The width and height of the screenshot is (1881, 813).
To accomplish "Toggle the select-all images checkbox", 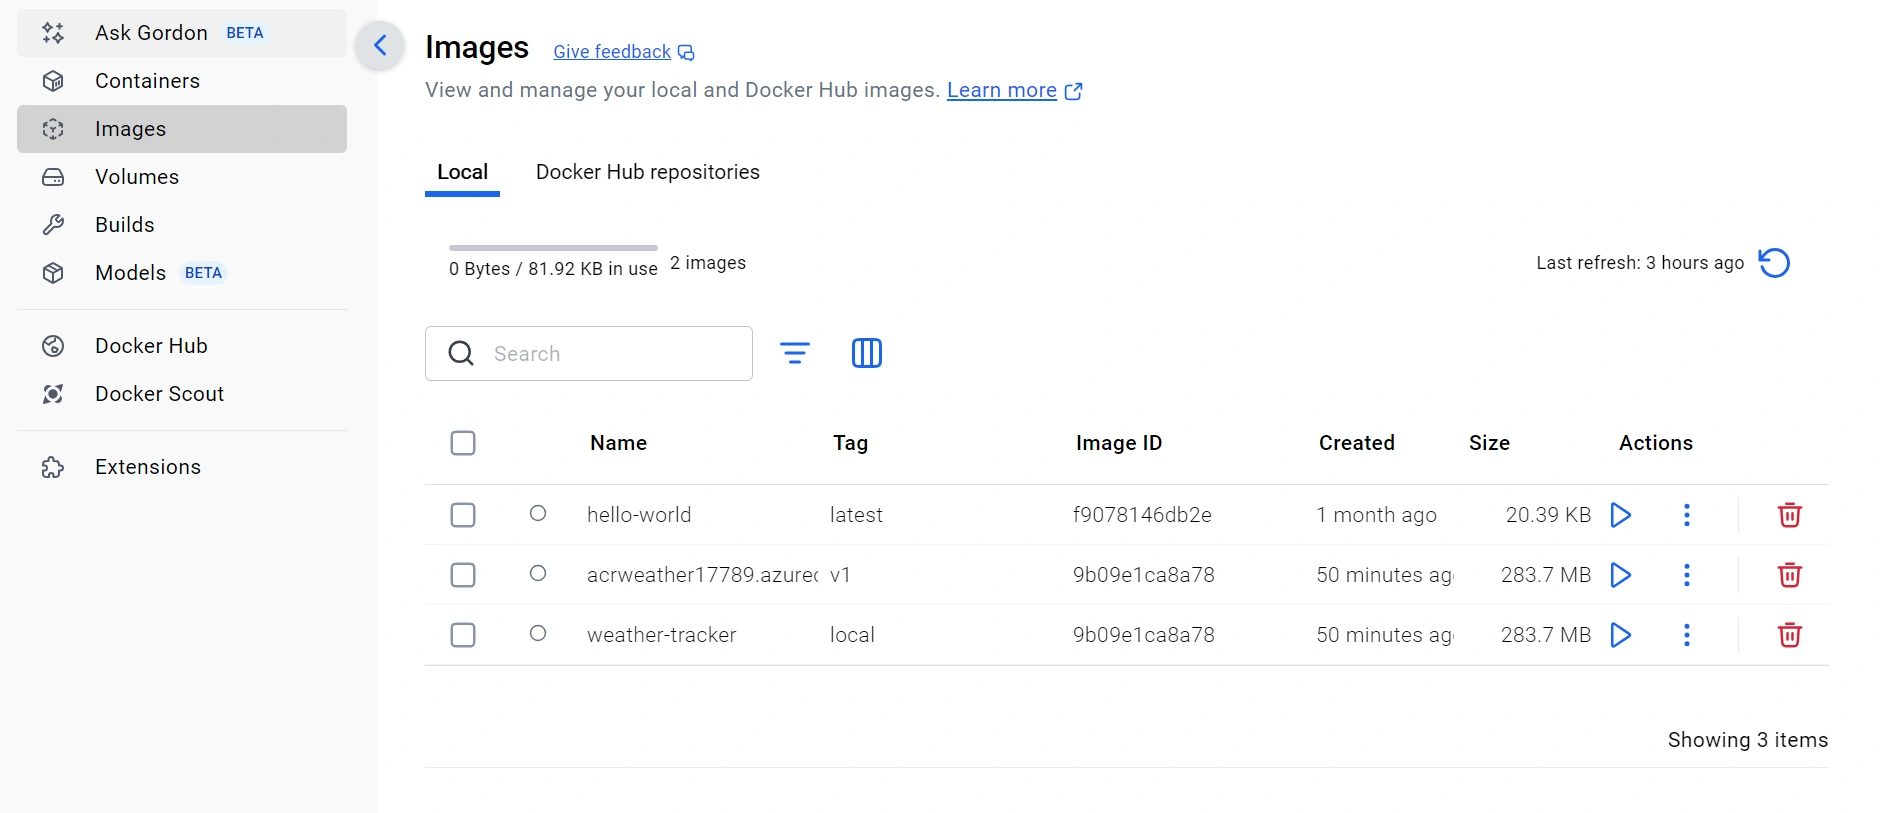I will click(x=463, y=443).
